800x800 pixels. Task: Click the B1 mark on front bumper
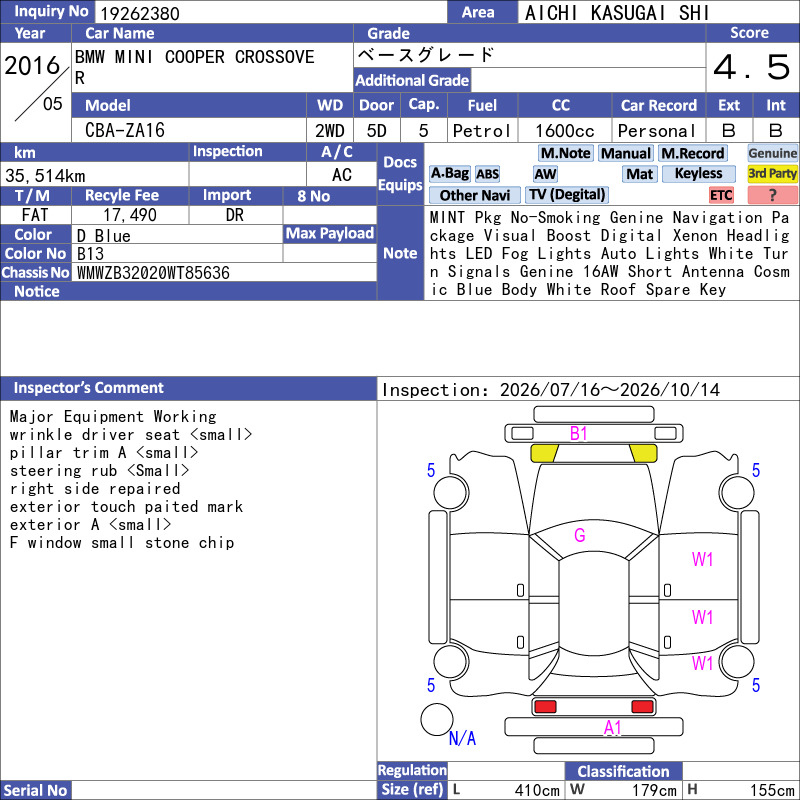point(578,434)
